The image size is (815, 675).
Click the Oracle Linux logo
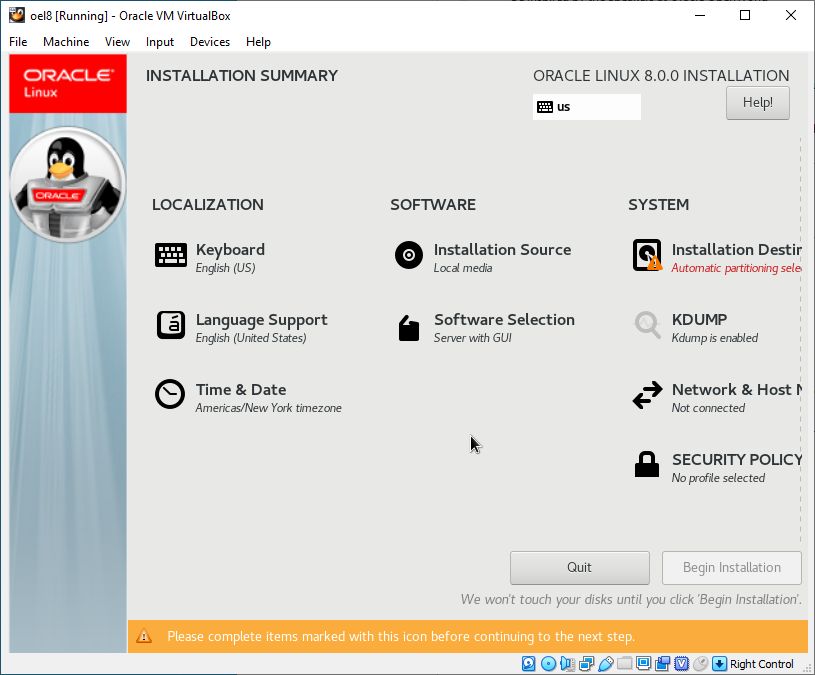click(x=68, y=84)
